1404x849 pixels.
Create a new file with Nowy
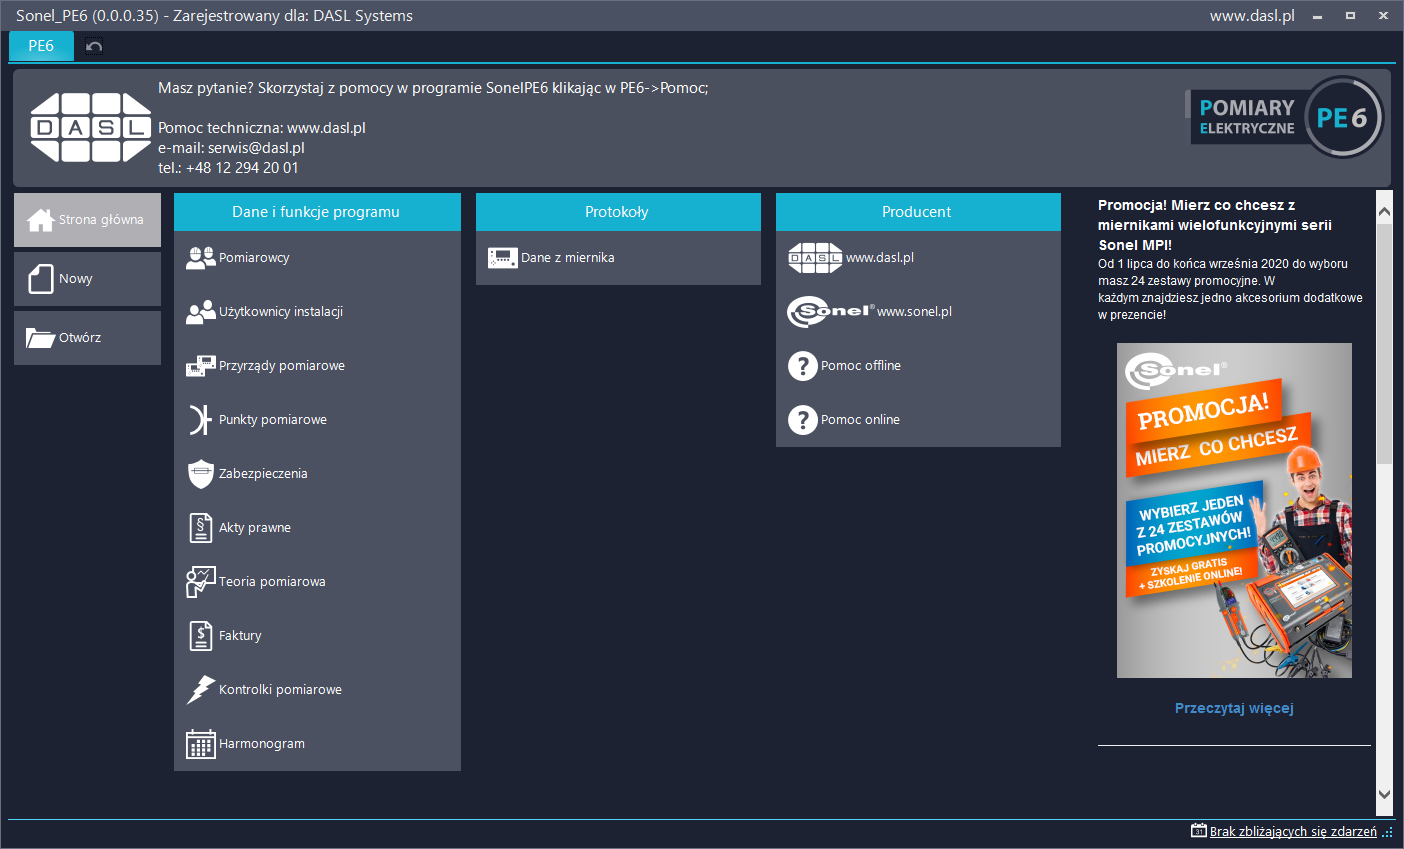[x=87, y=279]
